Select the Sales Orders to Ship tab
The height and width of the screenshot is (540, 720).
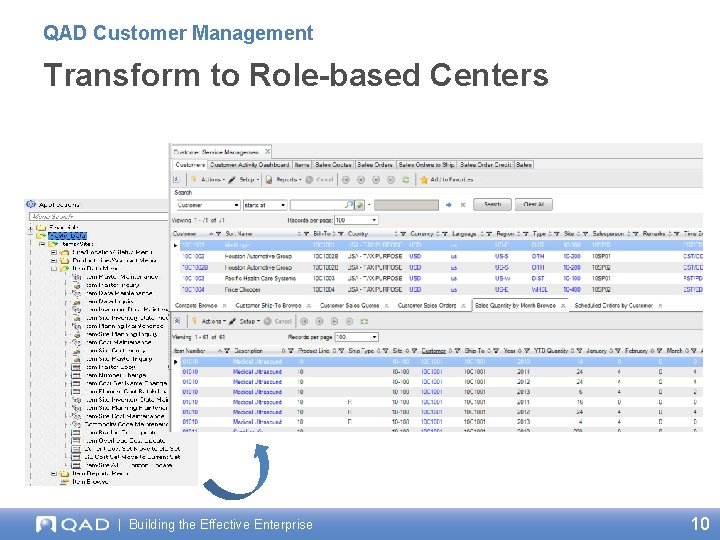(x=426, y=164)
